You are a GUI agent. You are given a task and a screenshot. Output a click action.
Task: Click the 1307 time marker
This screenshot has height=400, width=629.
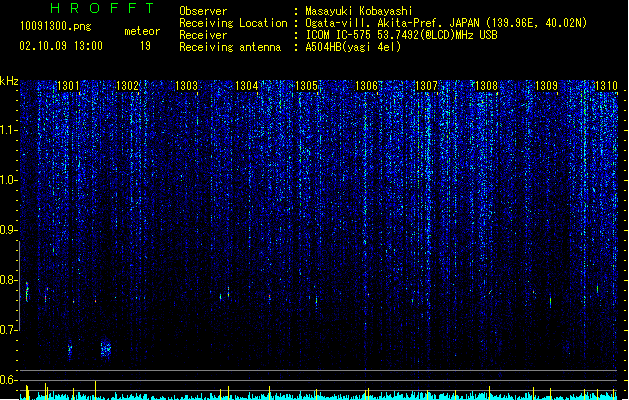click(x=426, y=86)
